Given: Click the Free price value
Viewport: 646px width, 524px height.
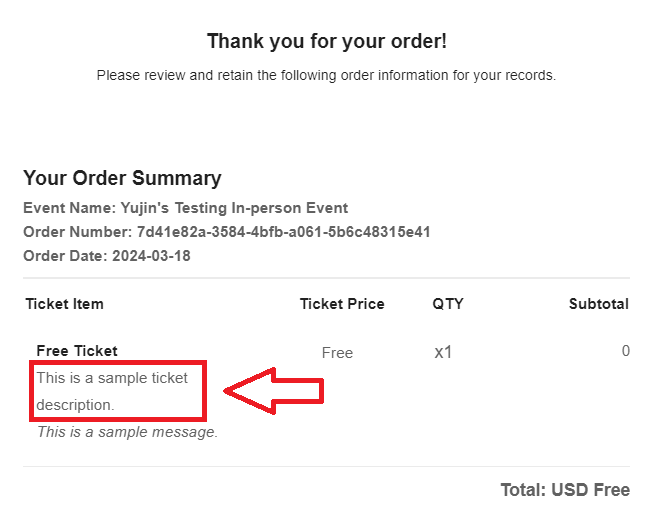Looking at the screenshot, I should coord(337,353).
